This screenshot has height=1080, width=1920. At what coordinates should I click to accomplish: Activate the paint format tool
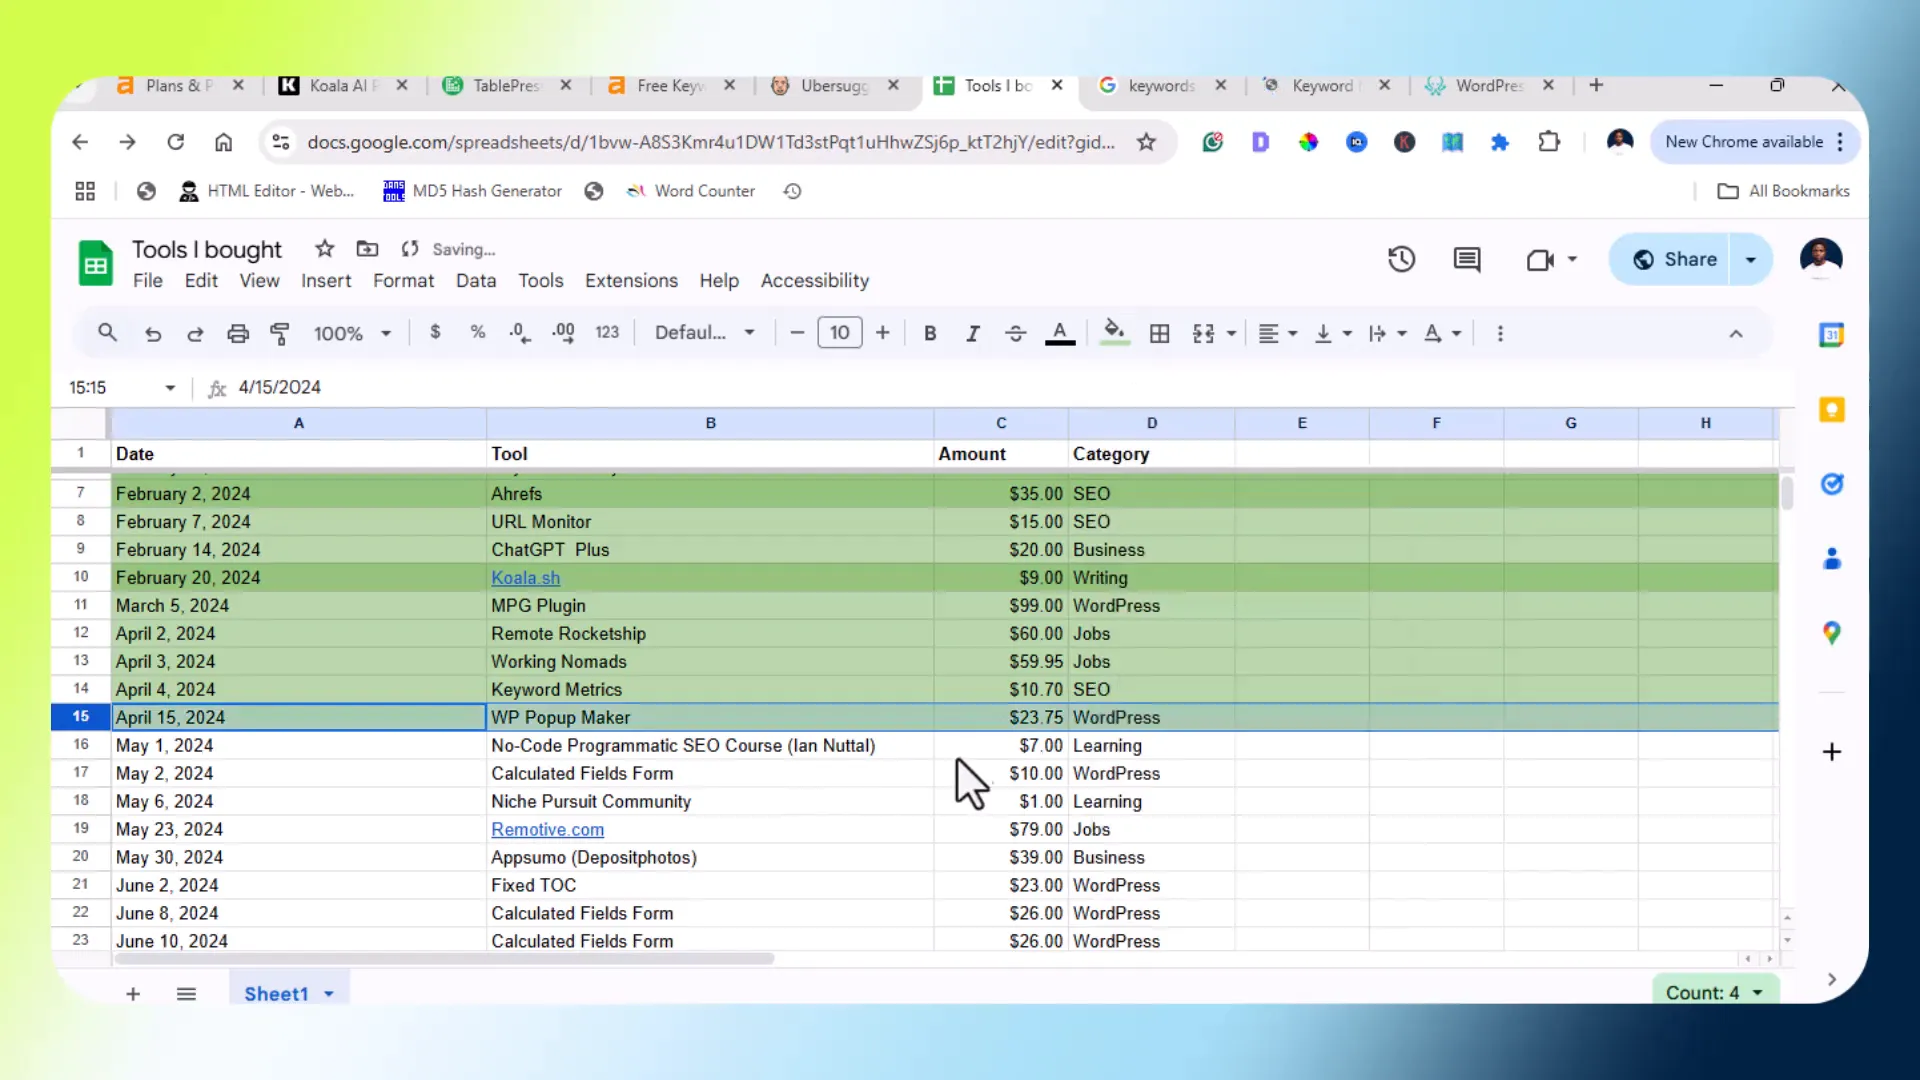click(x=280, y=333)
